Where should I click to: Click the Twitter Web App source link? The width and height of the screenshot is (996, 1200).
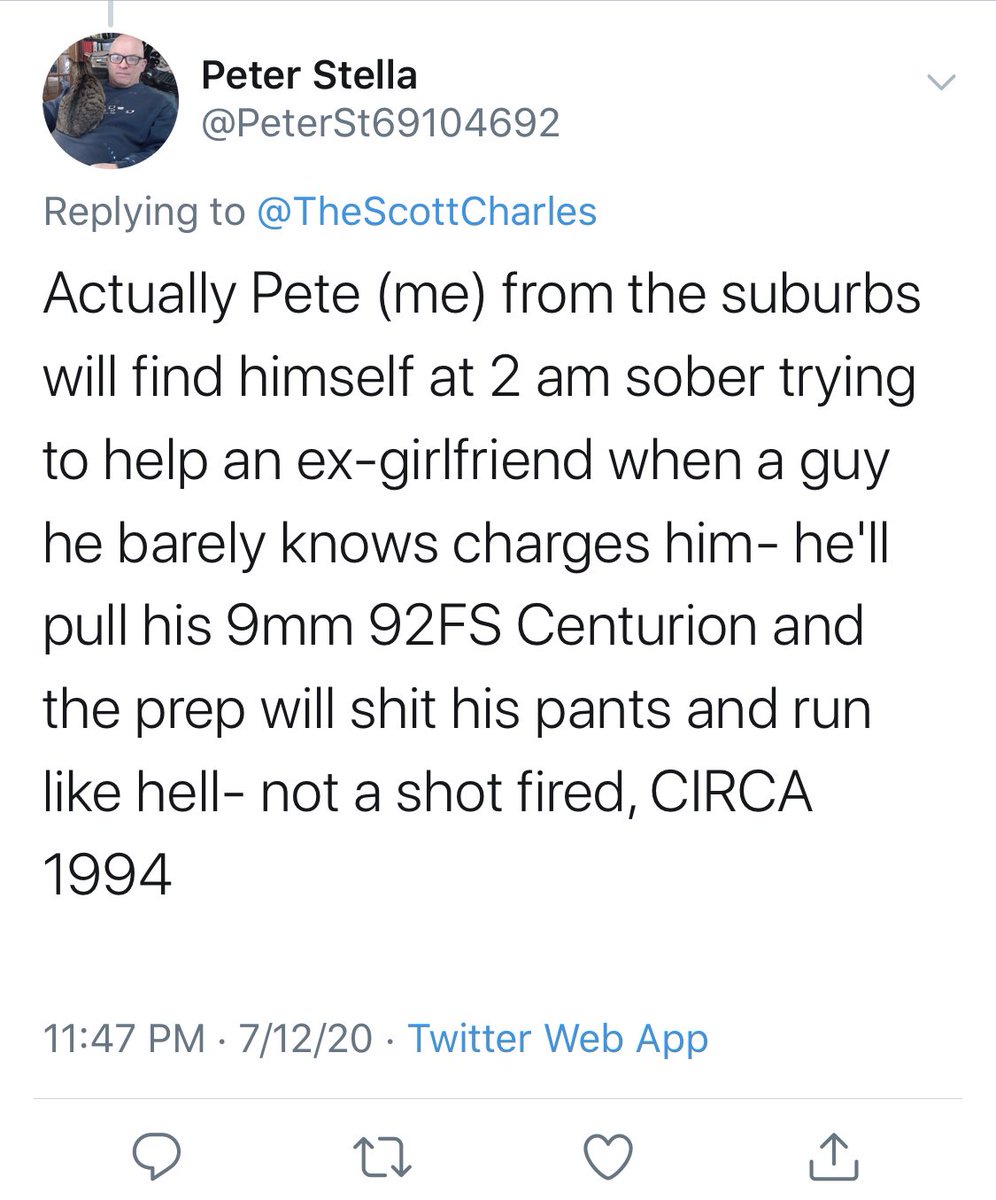[x=558, y=1039]
